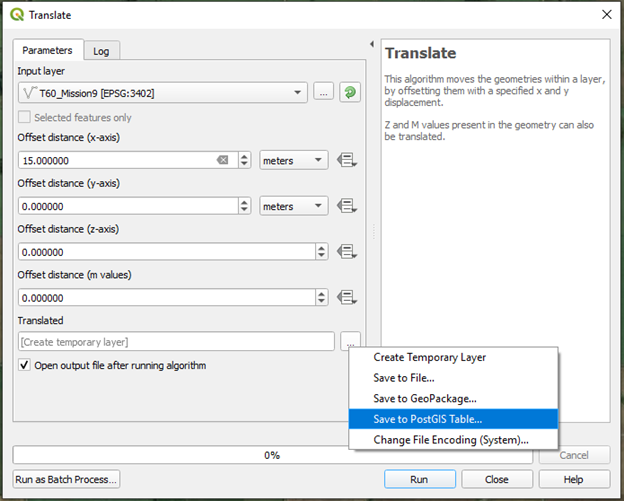Open the data-defined override for y-axis offset

(347, 206)
